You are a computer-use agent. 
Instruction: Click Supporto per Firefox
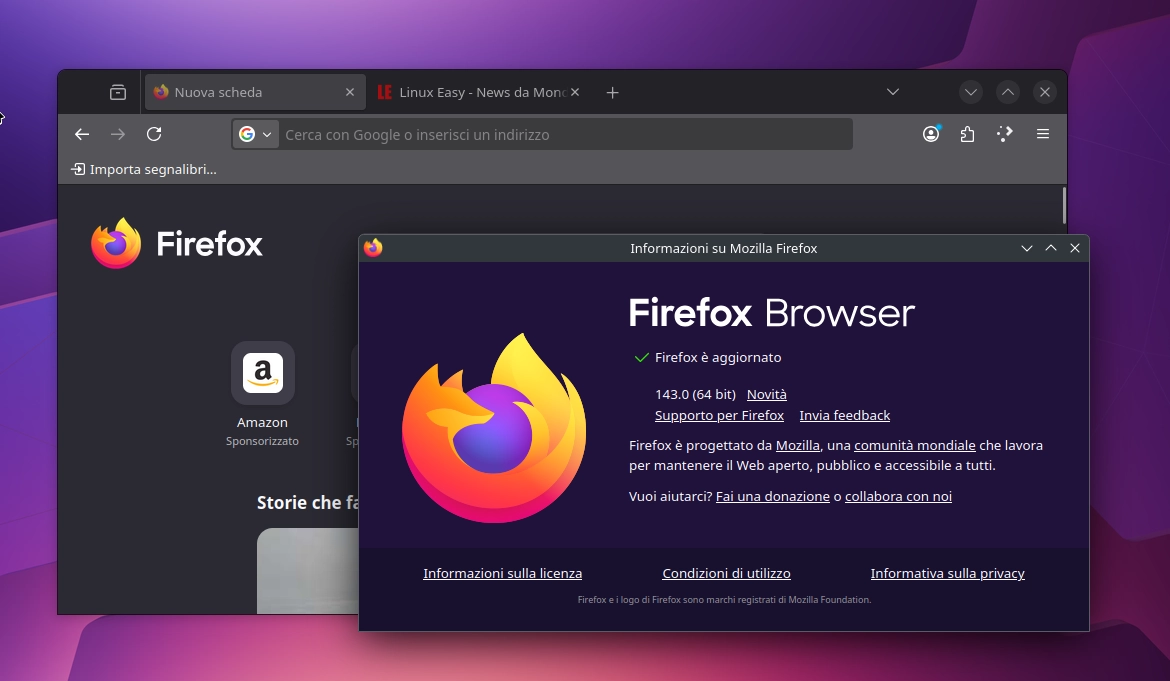click(x=719, y=415)
